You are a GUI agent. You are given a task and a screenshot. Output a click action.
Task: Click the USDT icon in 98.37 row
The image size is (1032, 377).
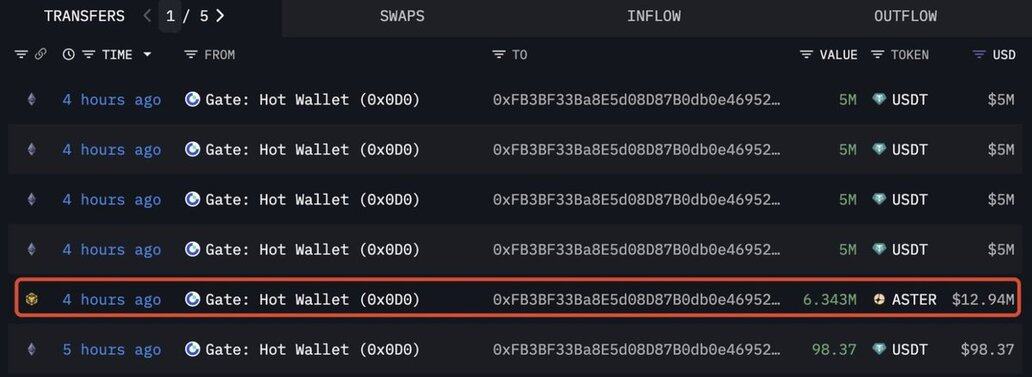coord(879,349)
